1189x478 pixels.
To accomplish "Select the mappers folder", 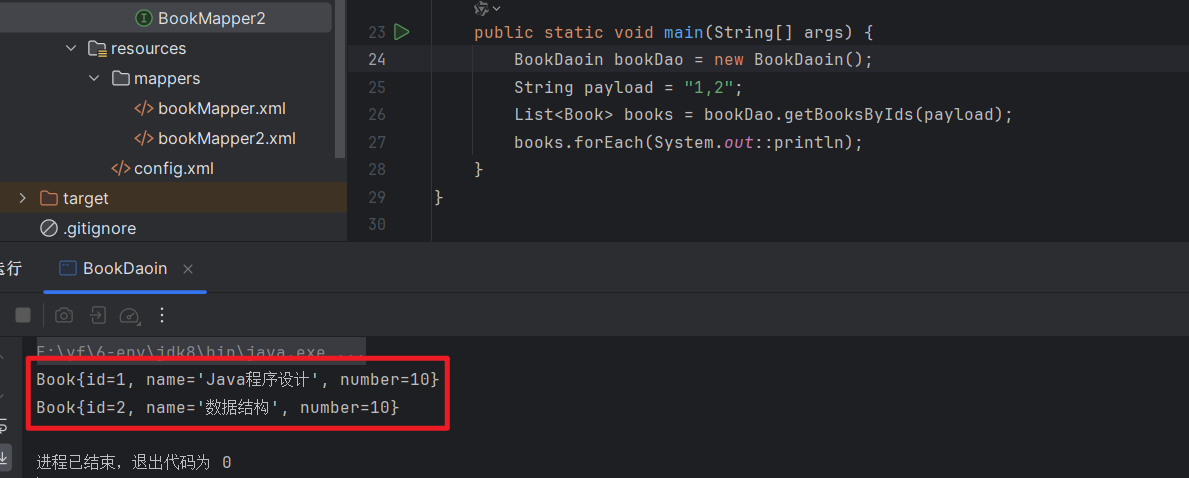I will [x=155, y=78].
